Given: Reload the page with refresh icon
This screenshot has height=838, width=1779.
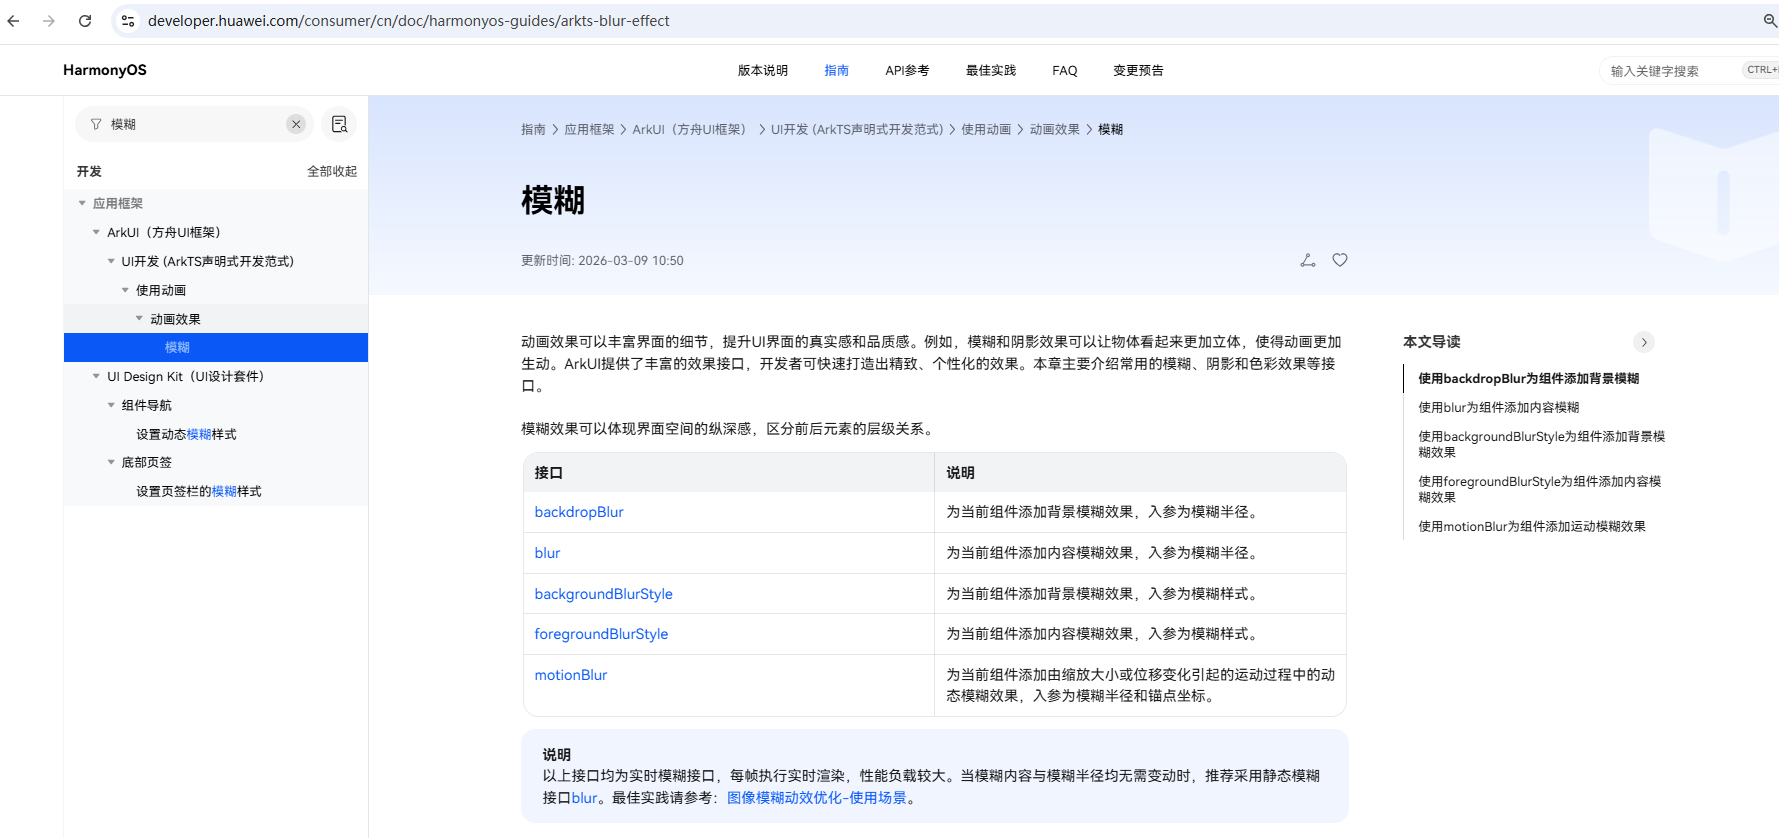Looking at the screenshot, I should coord(85,21).
